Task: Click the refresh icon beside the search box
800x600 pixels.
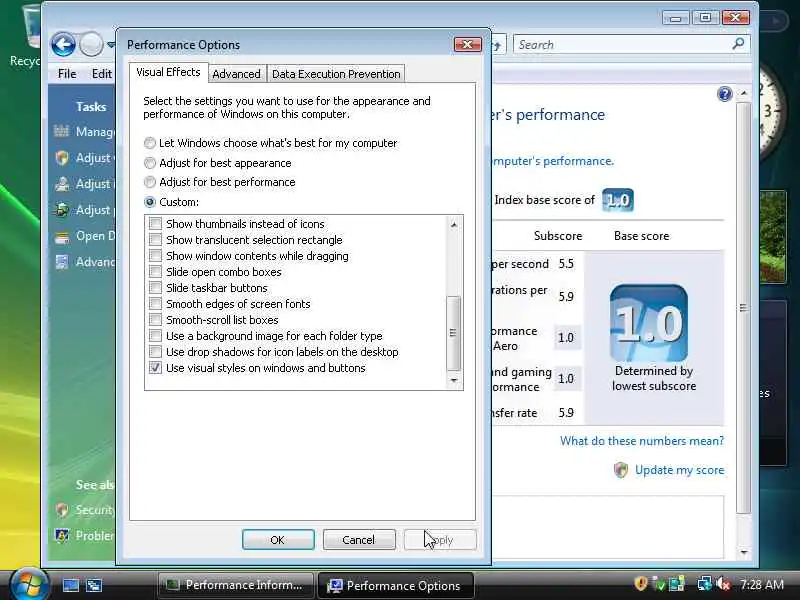Action: pos(497,45)
